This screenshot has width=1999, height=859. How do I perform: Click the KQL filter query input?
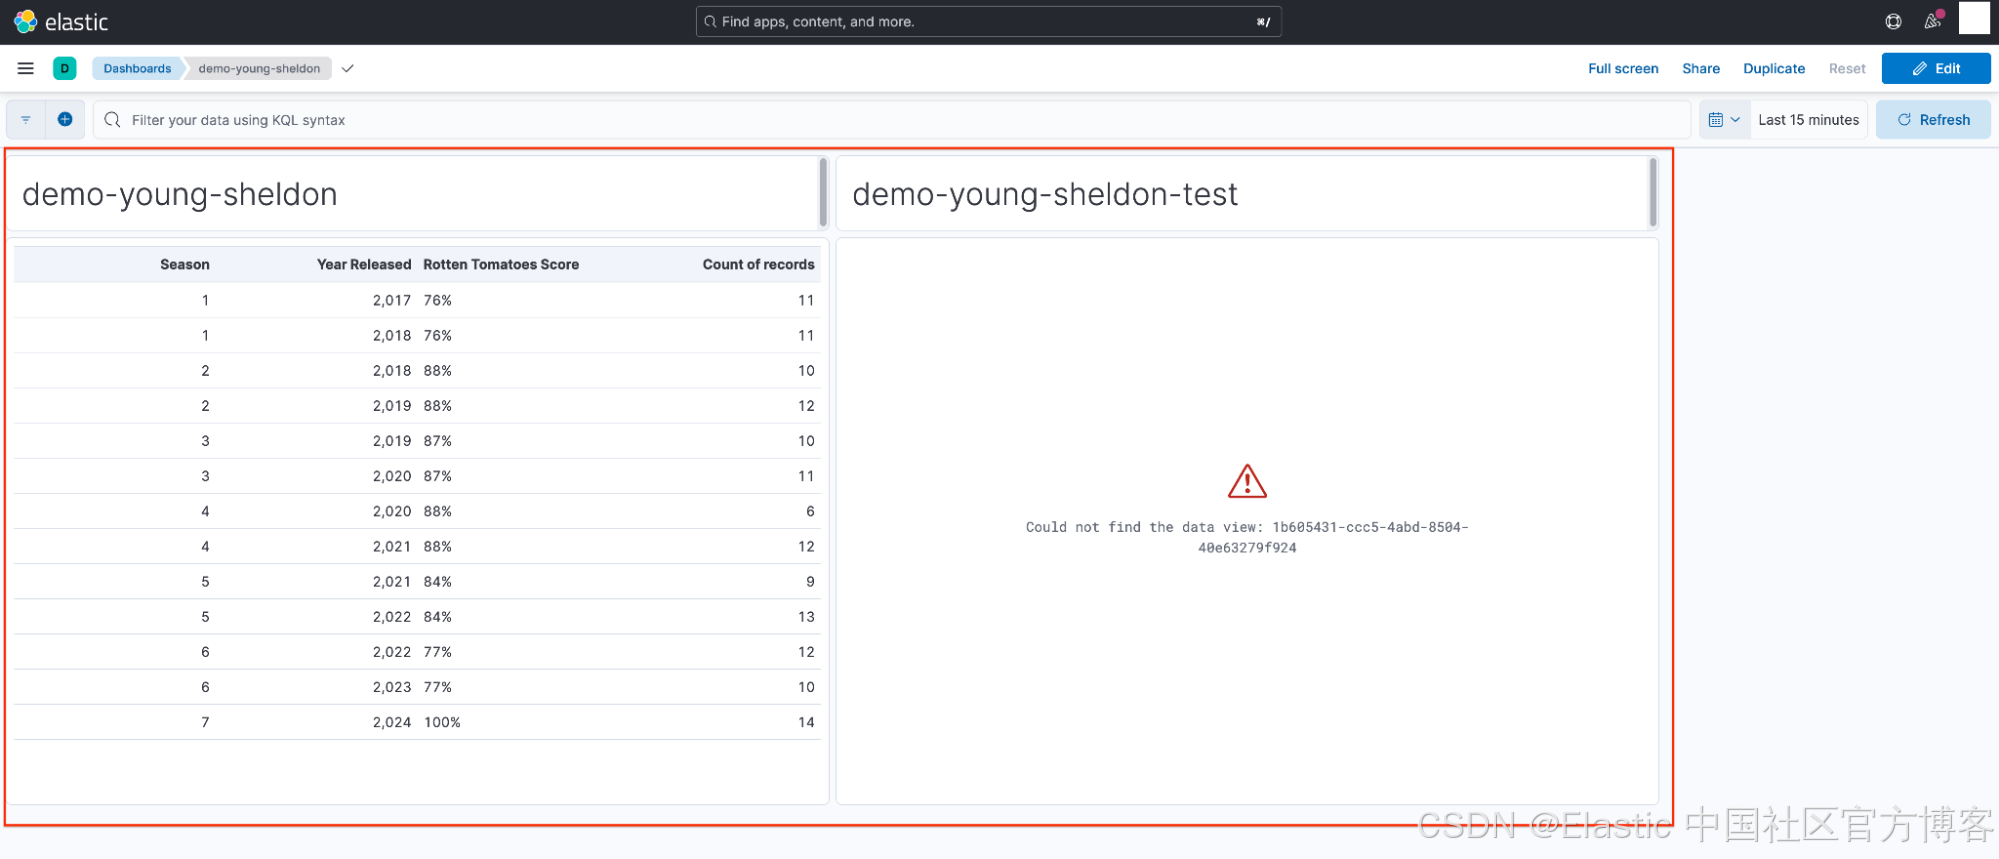click(x=892, y=120)
